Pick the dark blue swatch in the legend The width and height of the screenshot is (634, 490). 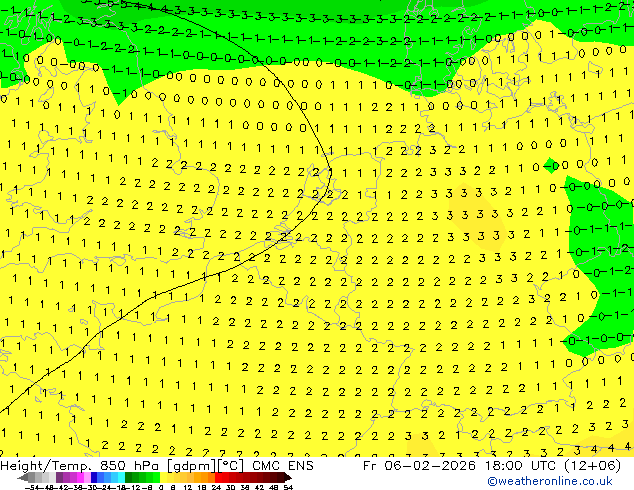94,477
